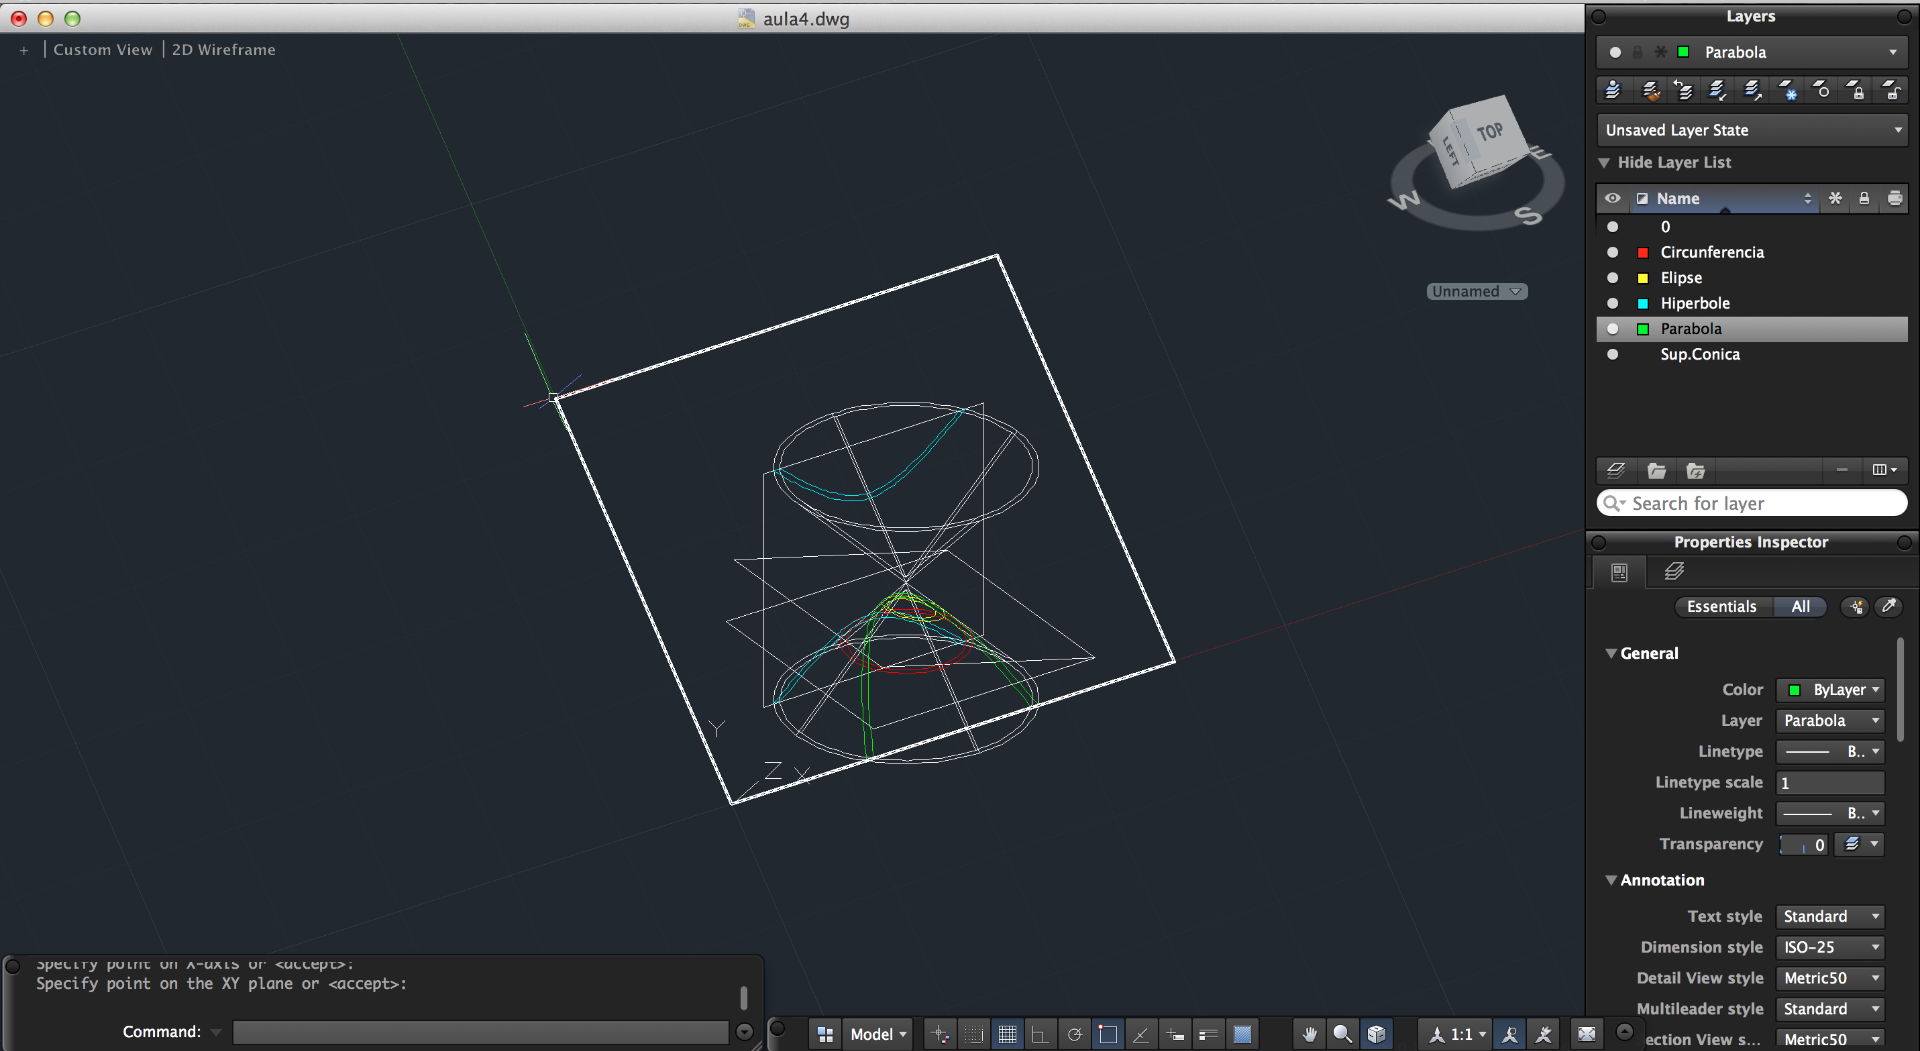
Task: Click the viewport plus control
Action: [x=24, y=50]
